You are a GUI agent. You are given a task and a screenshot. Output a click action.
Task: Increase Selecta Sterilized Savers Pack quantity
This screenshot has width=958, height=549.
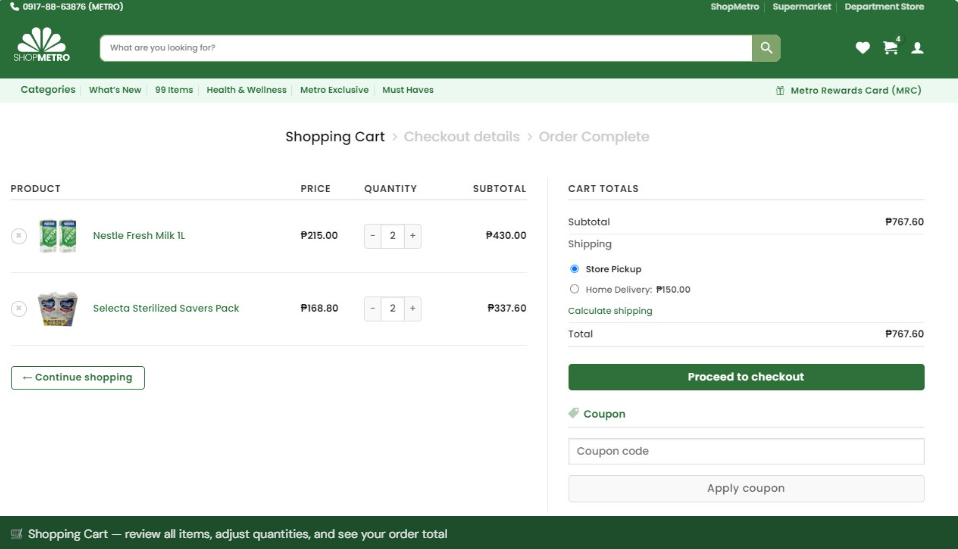click(412, 308)
